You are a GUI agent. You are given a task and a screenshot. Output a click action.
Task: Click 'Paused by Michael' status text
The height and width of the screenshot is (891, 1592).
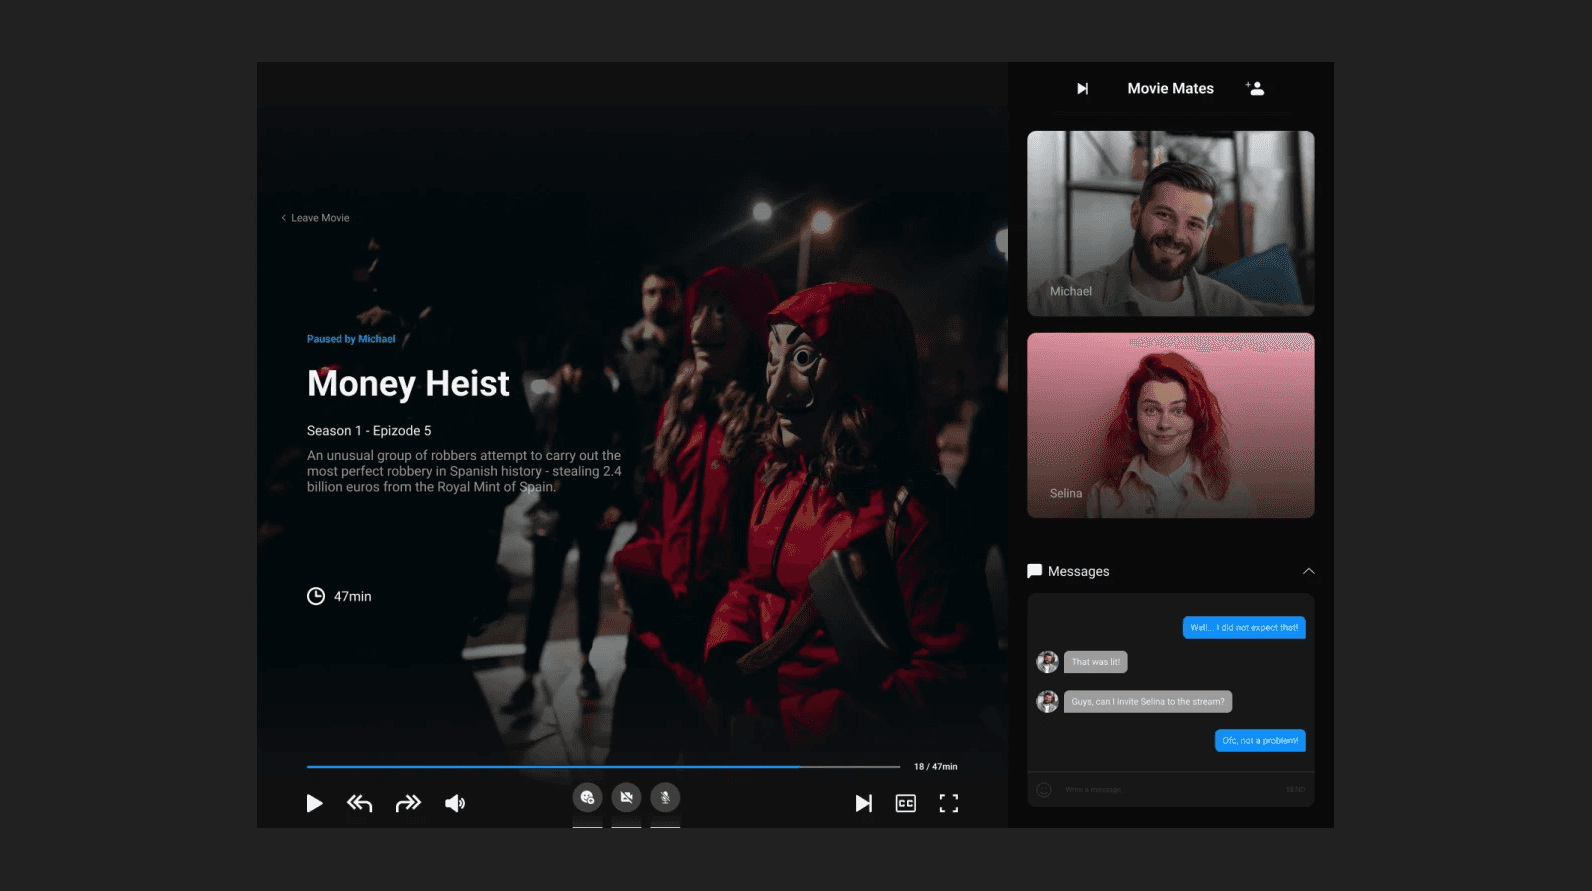point(351,339)
